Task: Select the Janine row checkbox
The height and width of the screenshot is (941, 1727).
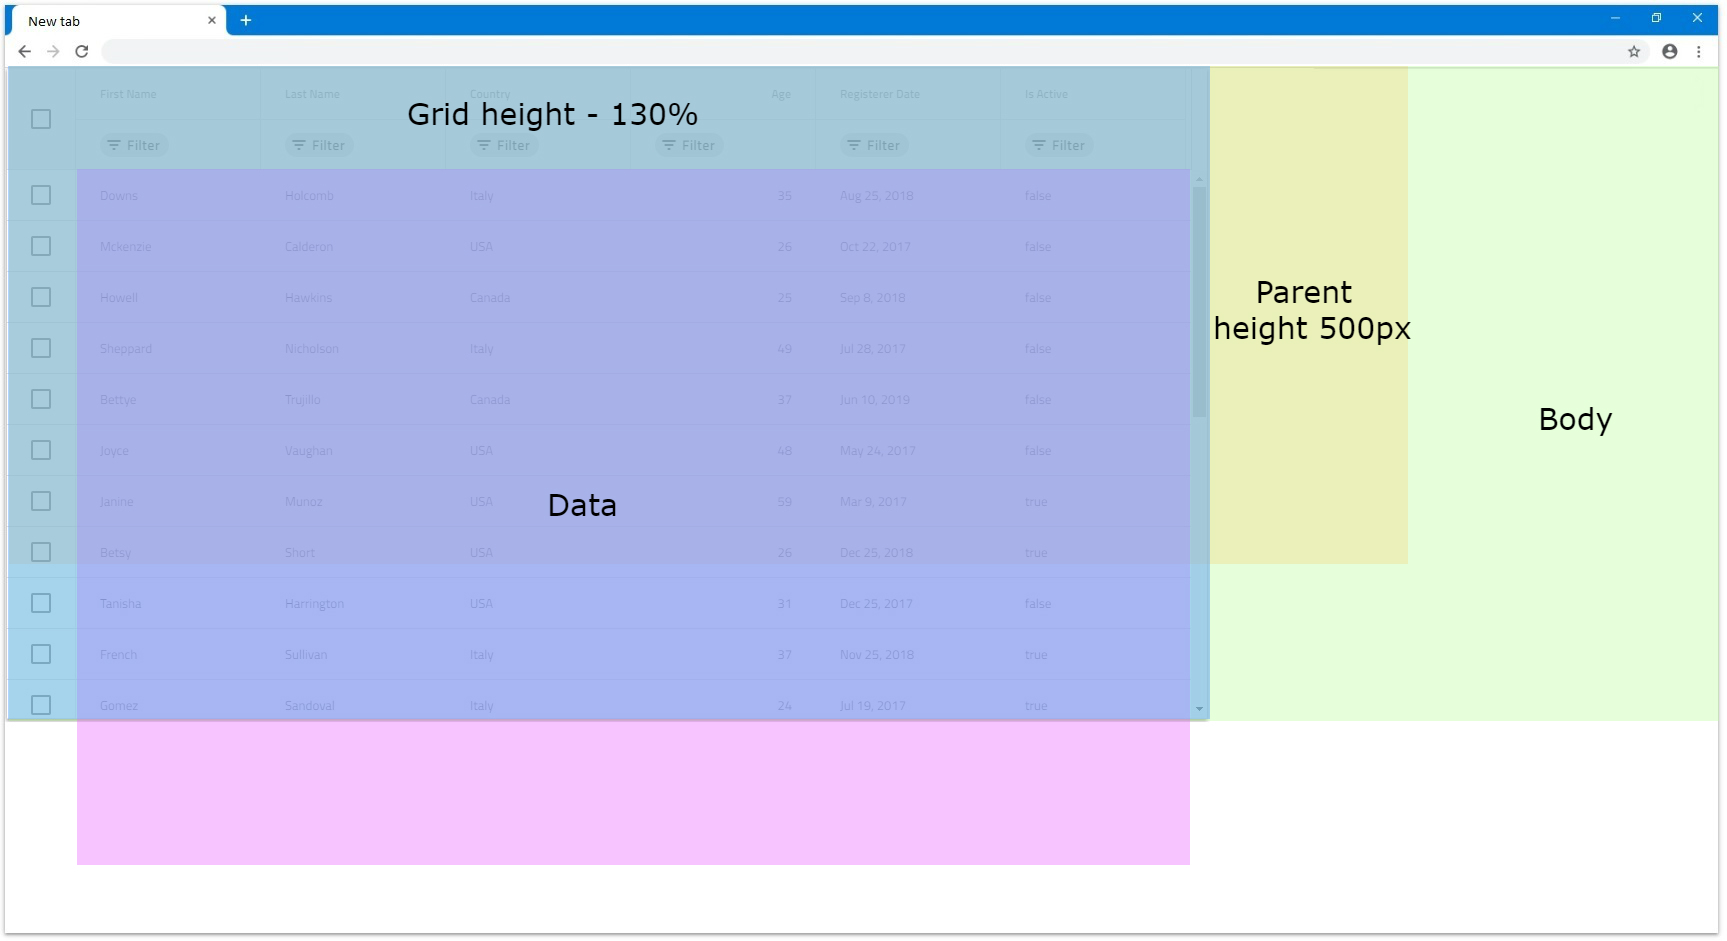Action: pyautogui.click(x=41, y=501)
